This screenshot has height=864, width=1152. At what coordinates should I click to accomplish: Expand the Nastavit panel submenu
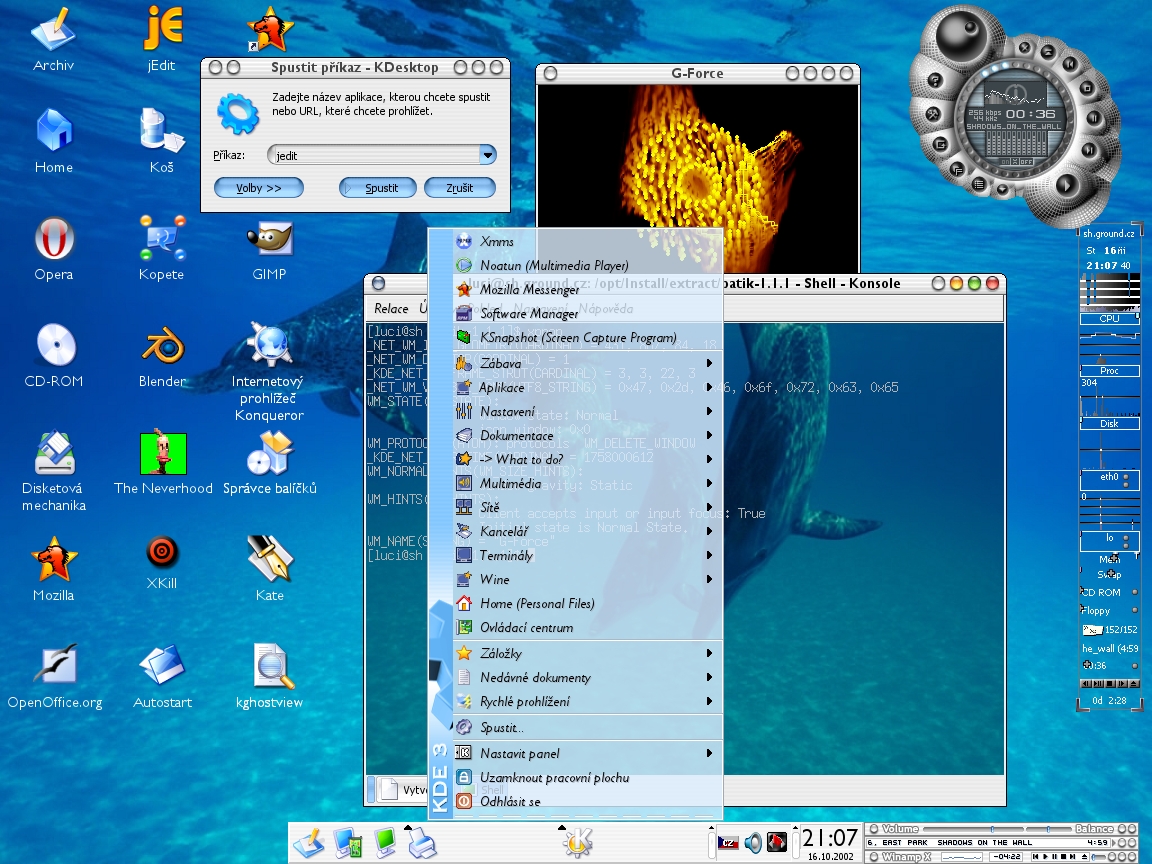click(588, 753)
